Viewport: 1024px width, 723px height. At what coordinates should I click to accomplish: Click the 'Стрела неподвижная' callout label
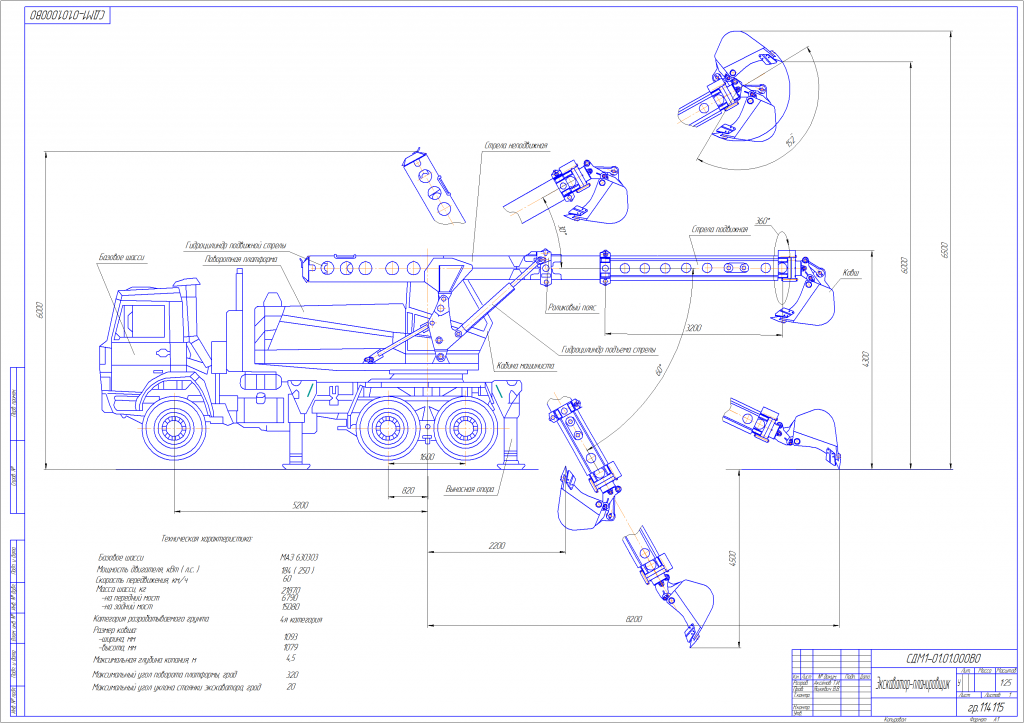click(516, 146)
